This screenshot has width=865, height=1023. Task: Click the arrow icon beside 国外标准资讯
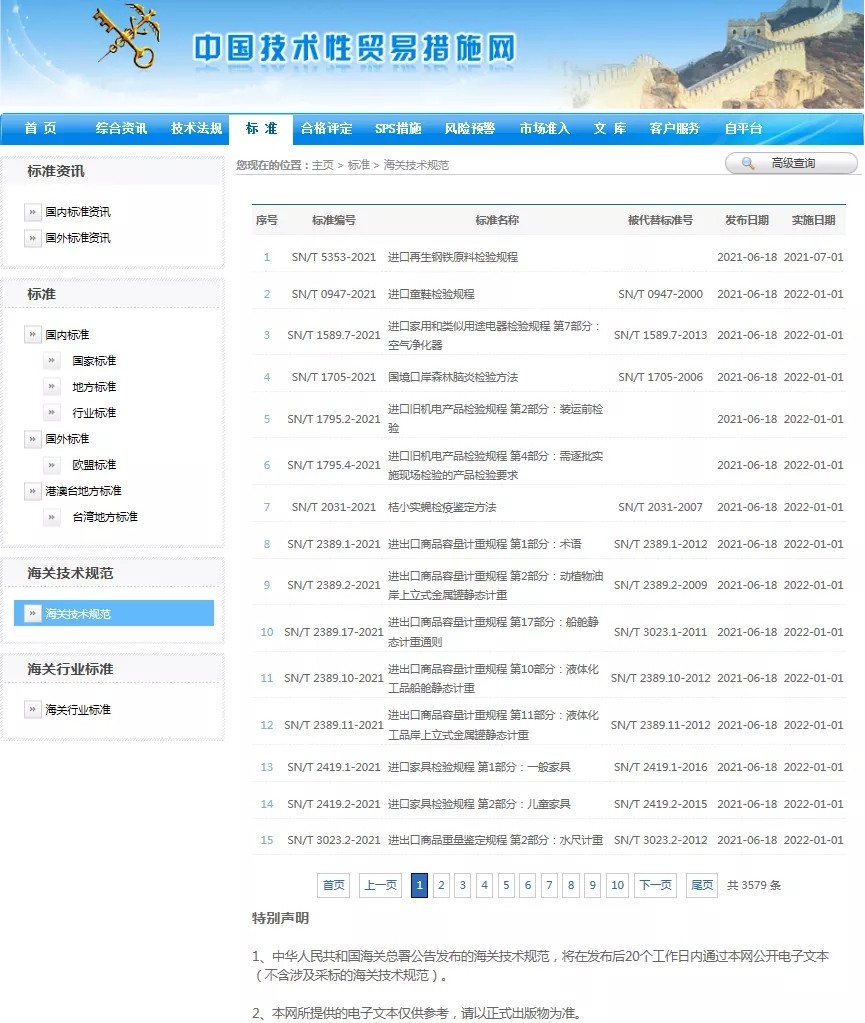[35, 238]
